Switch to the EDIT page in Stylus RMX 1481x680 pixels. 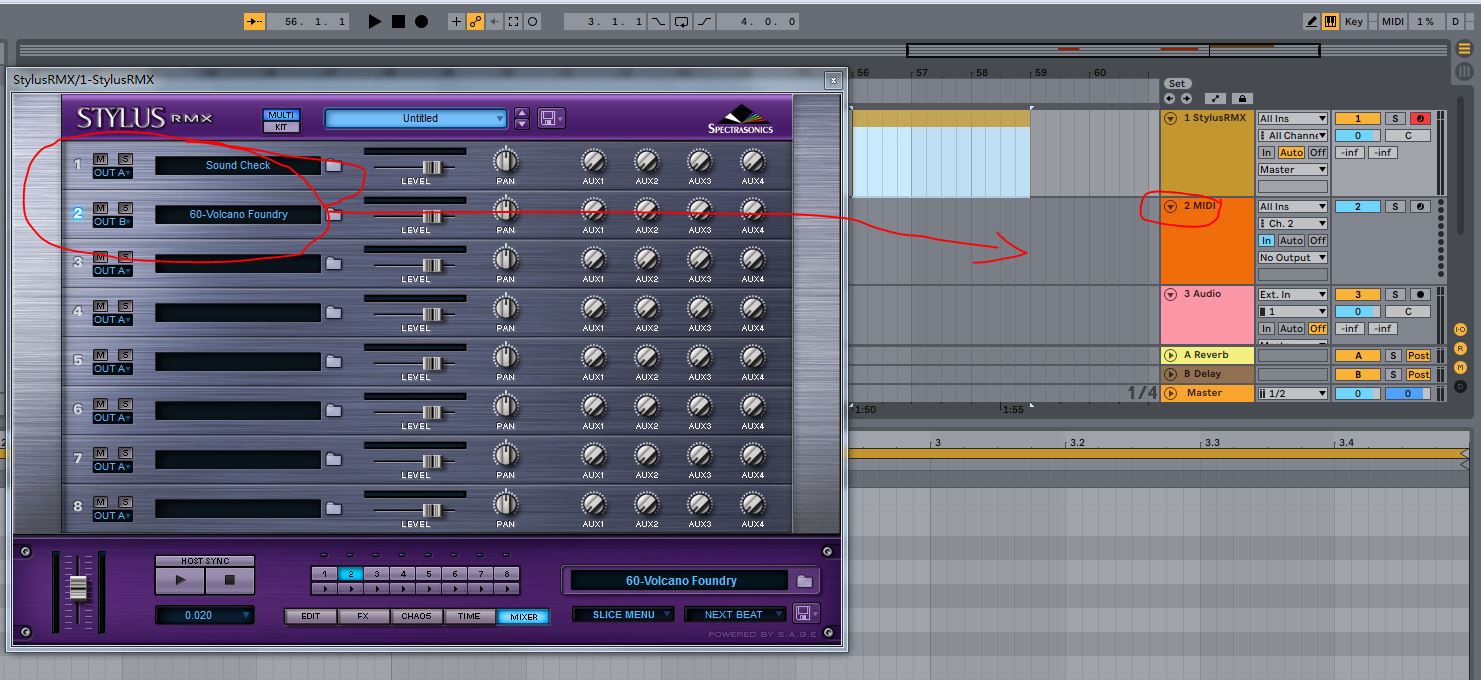pyautogui.click(x=311, y=616)
